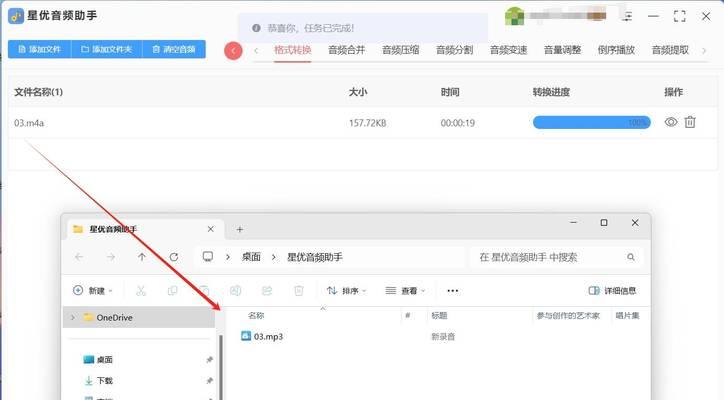This screenshot has height=400, width=724.
Task: Select OneDrive in the navigation pane
Action: (139, 317)
